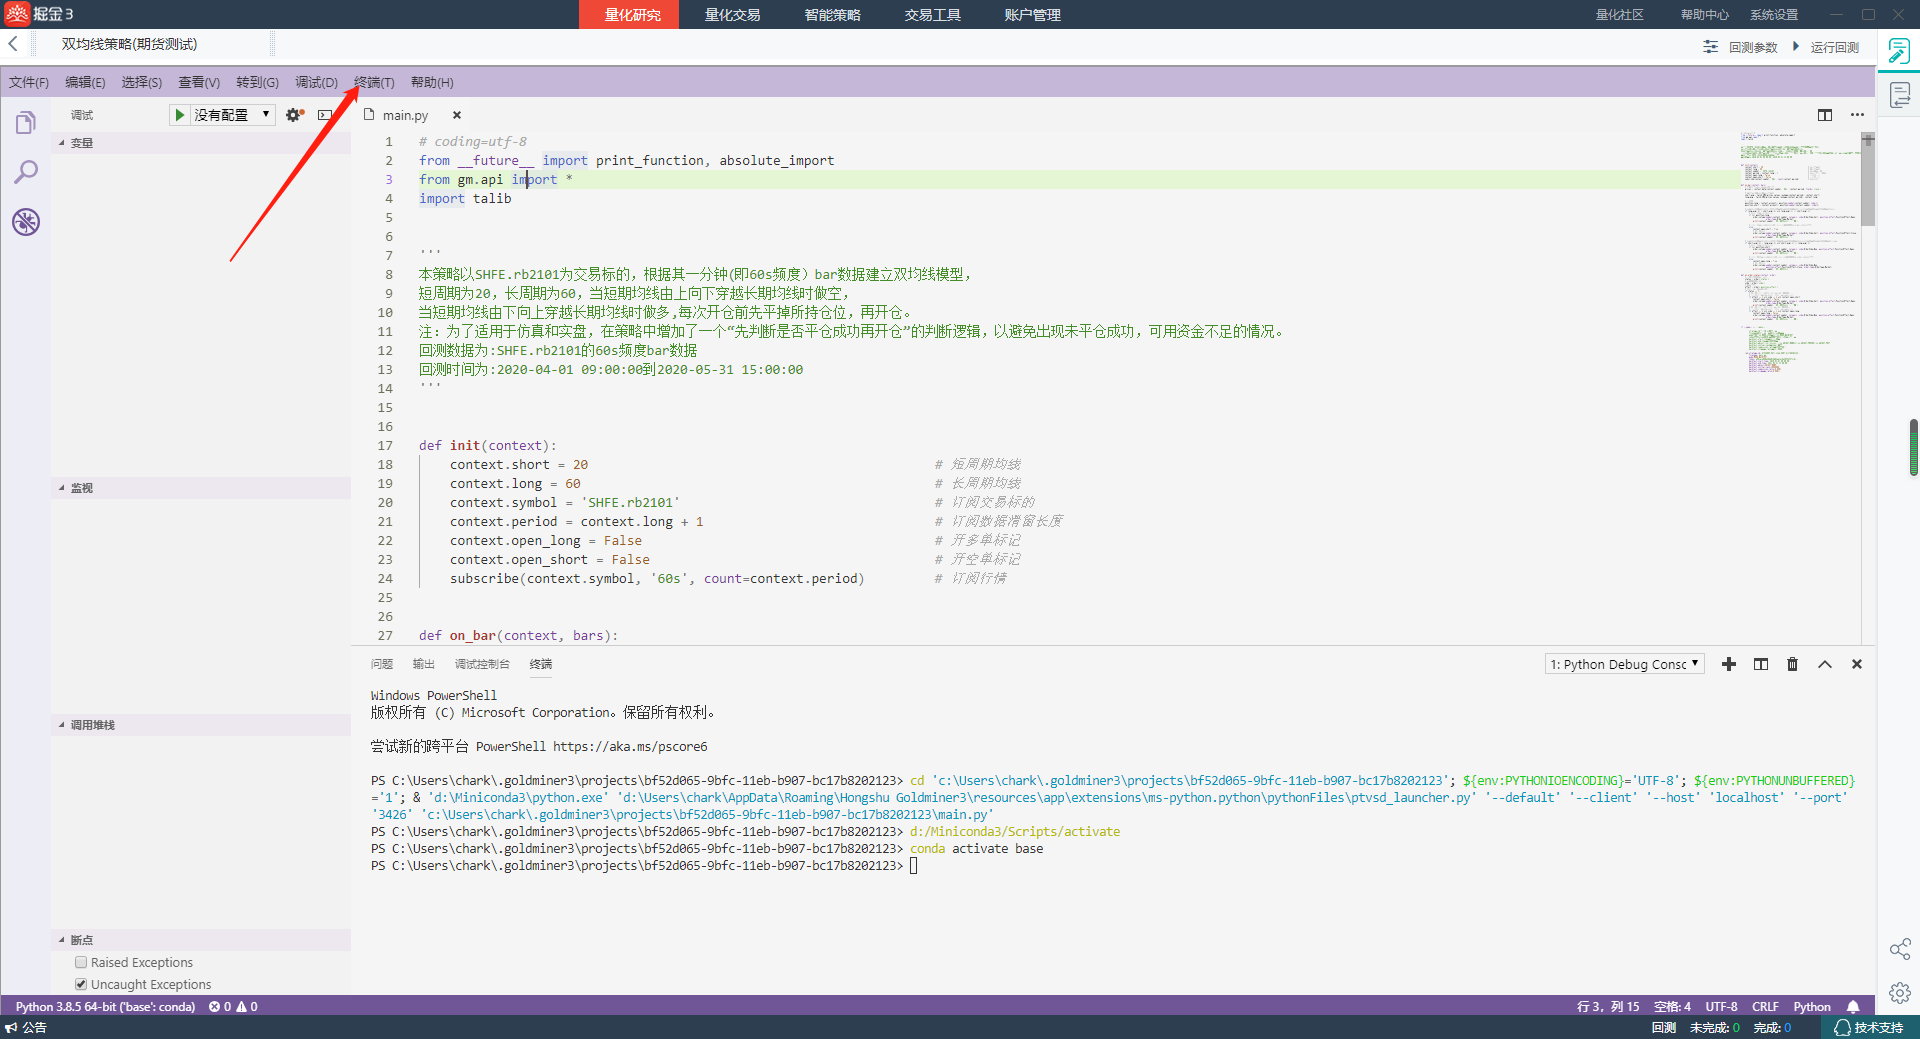The width and height of the screenshot is (1920, 1039).
Task: Open the Debug bug icon in sidebar
Action: 26,222
